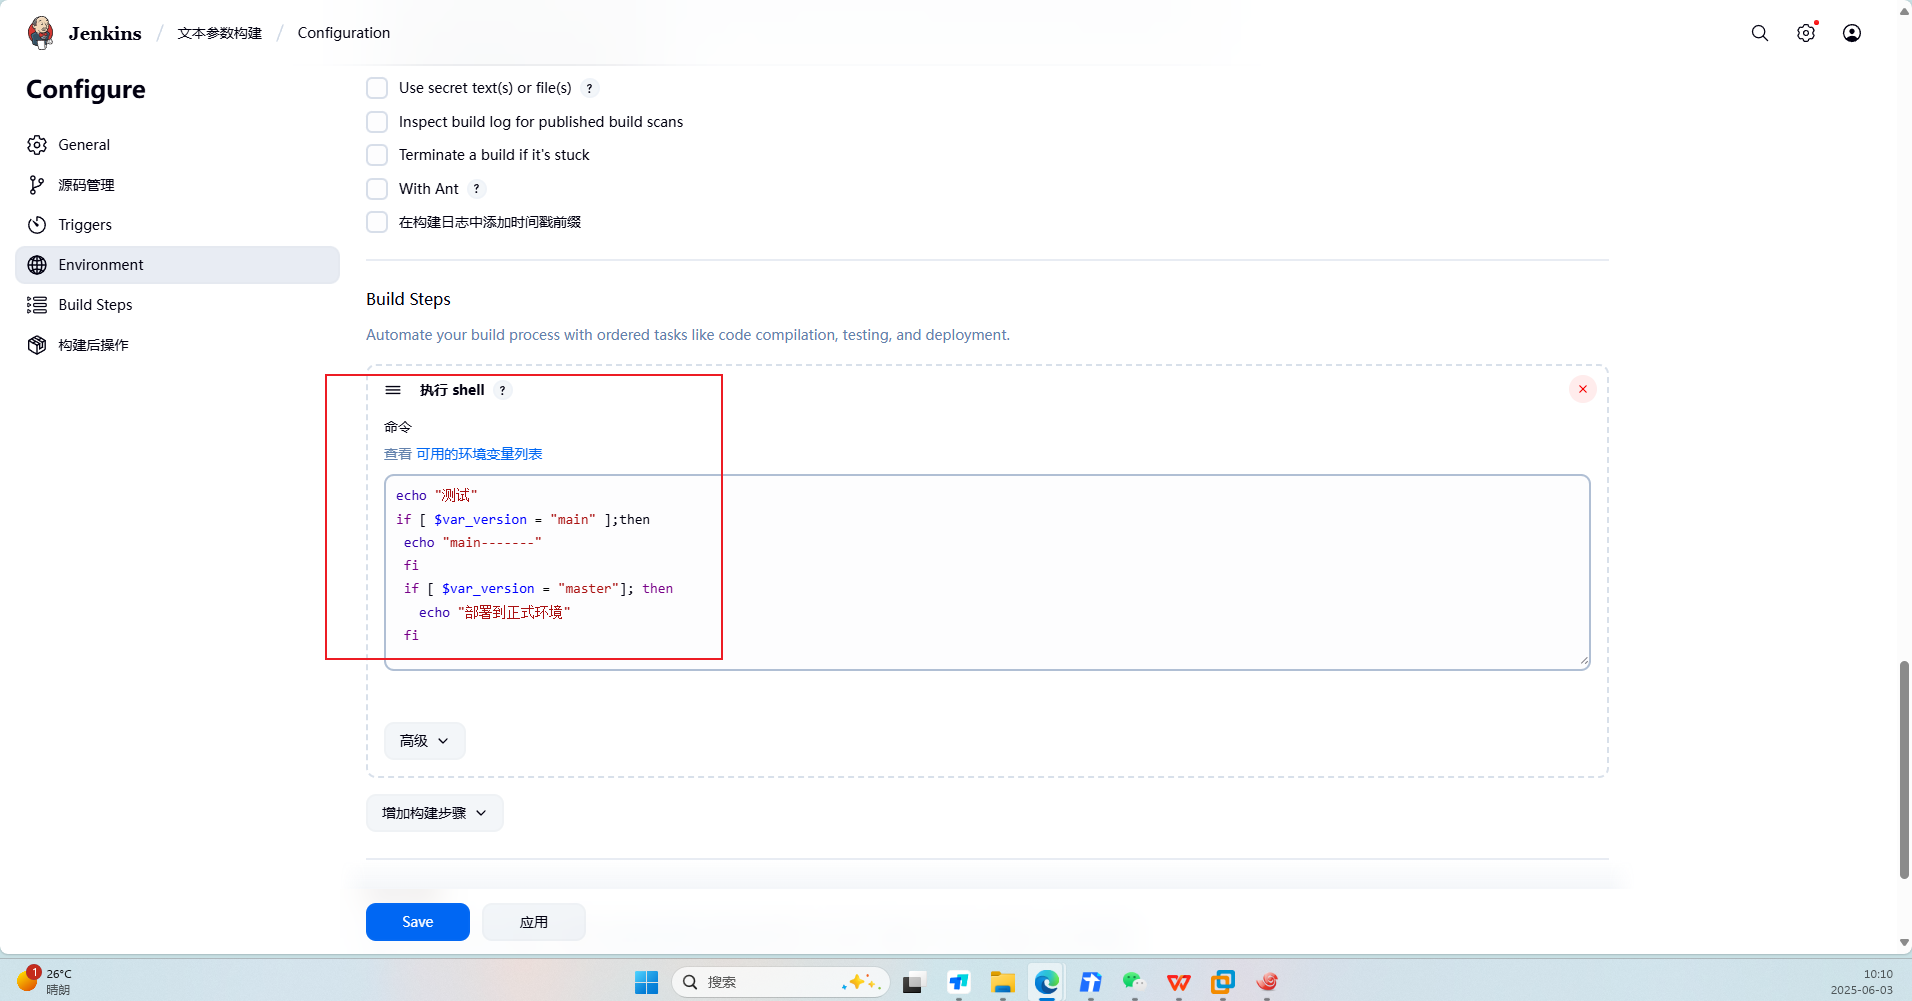Open the 可用的环境变量列表 link
This screenshot has width=1912, height=1001.
click(478, 453)
